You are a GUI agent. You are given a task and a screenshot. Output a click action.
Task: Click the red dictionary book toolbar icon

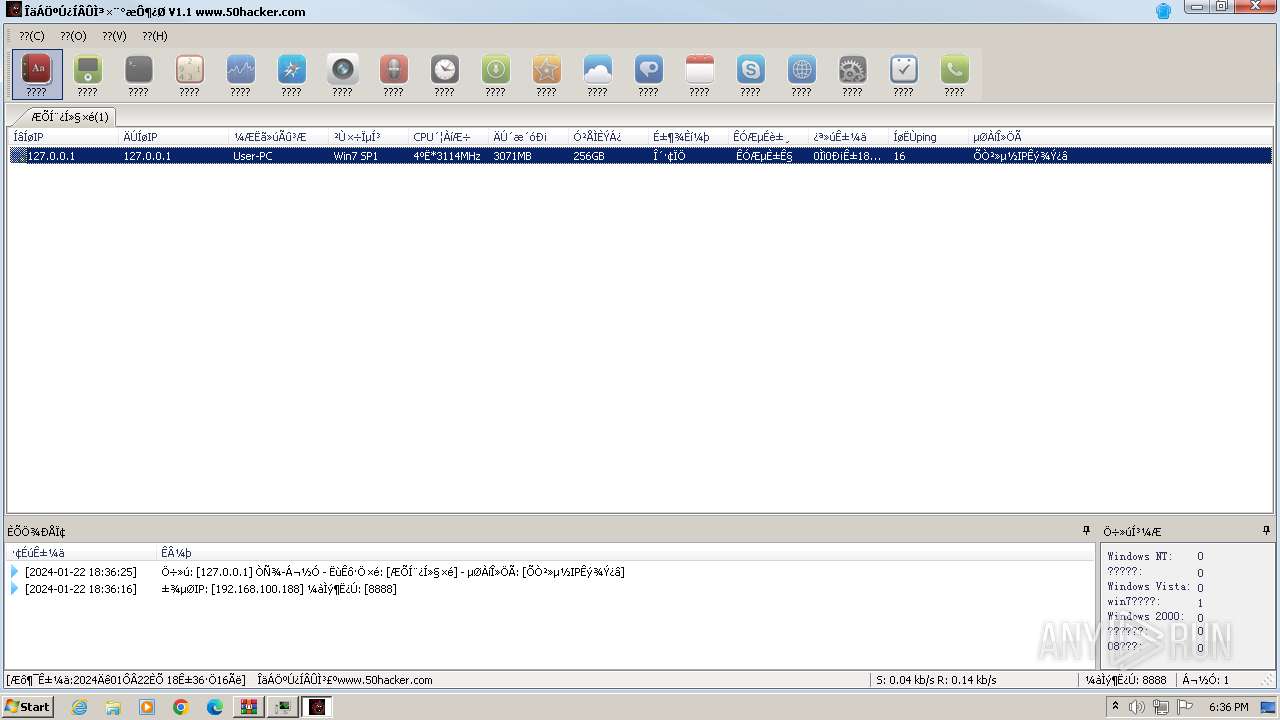[x=37, y=74]
